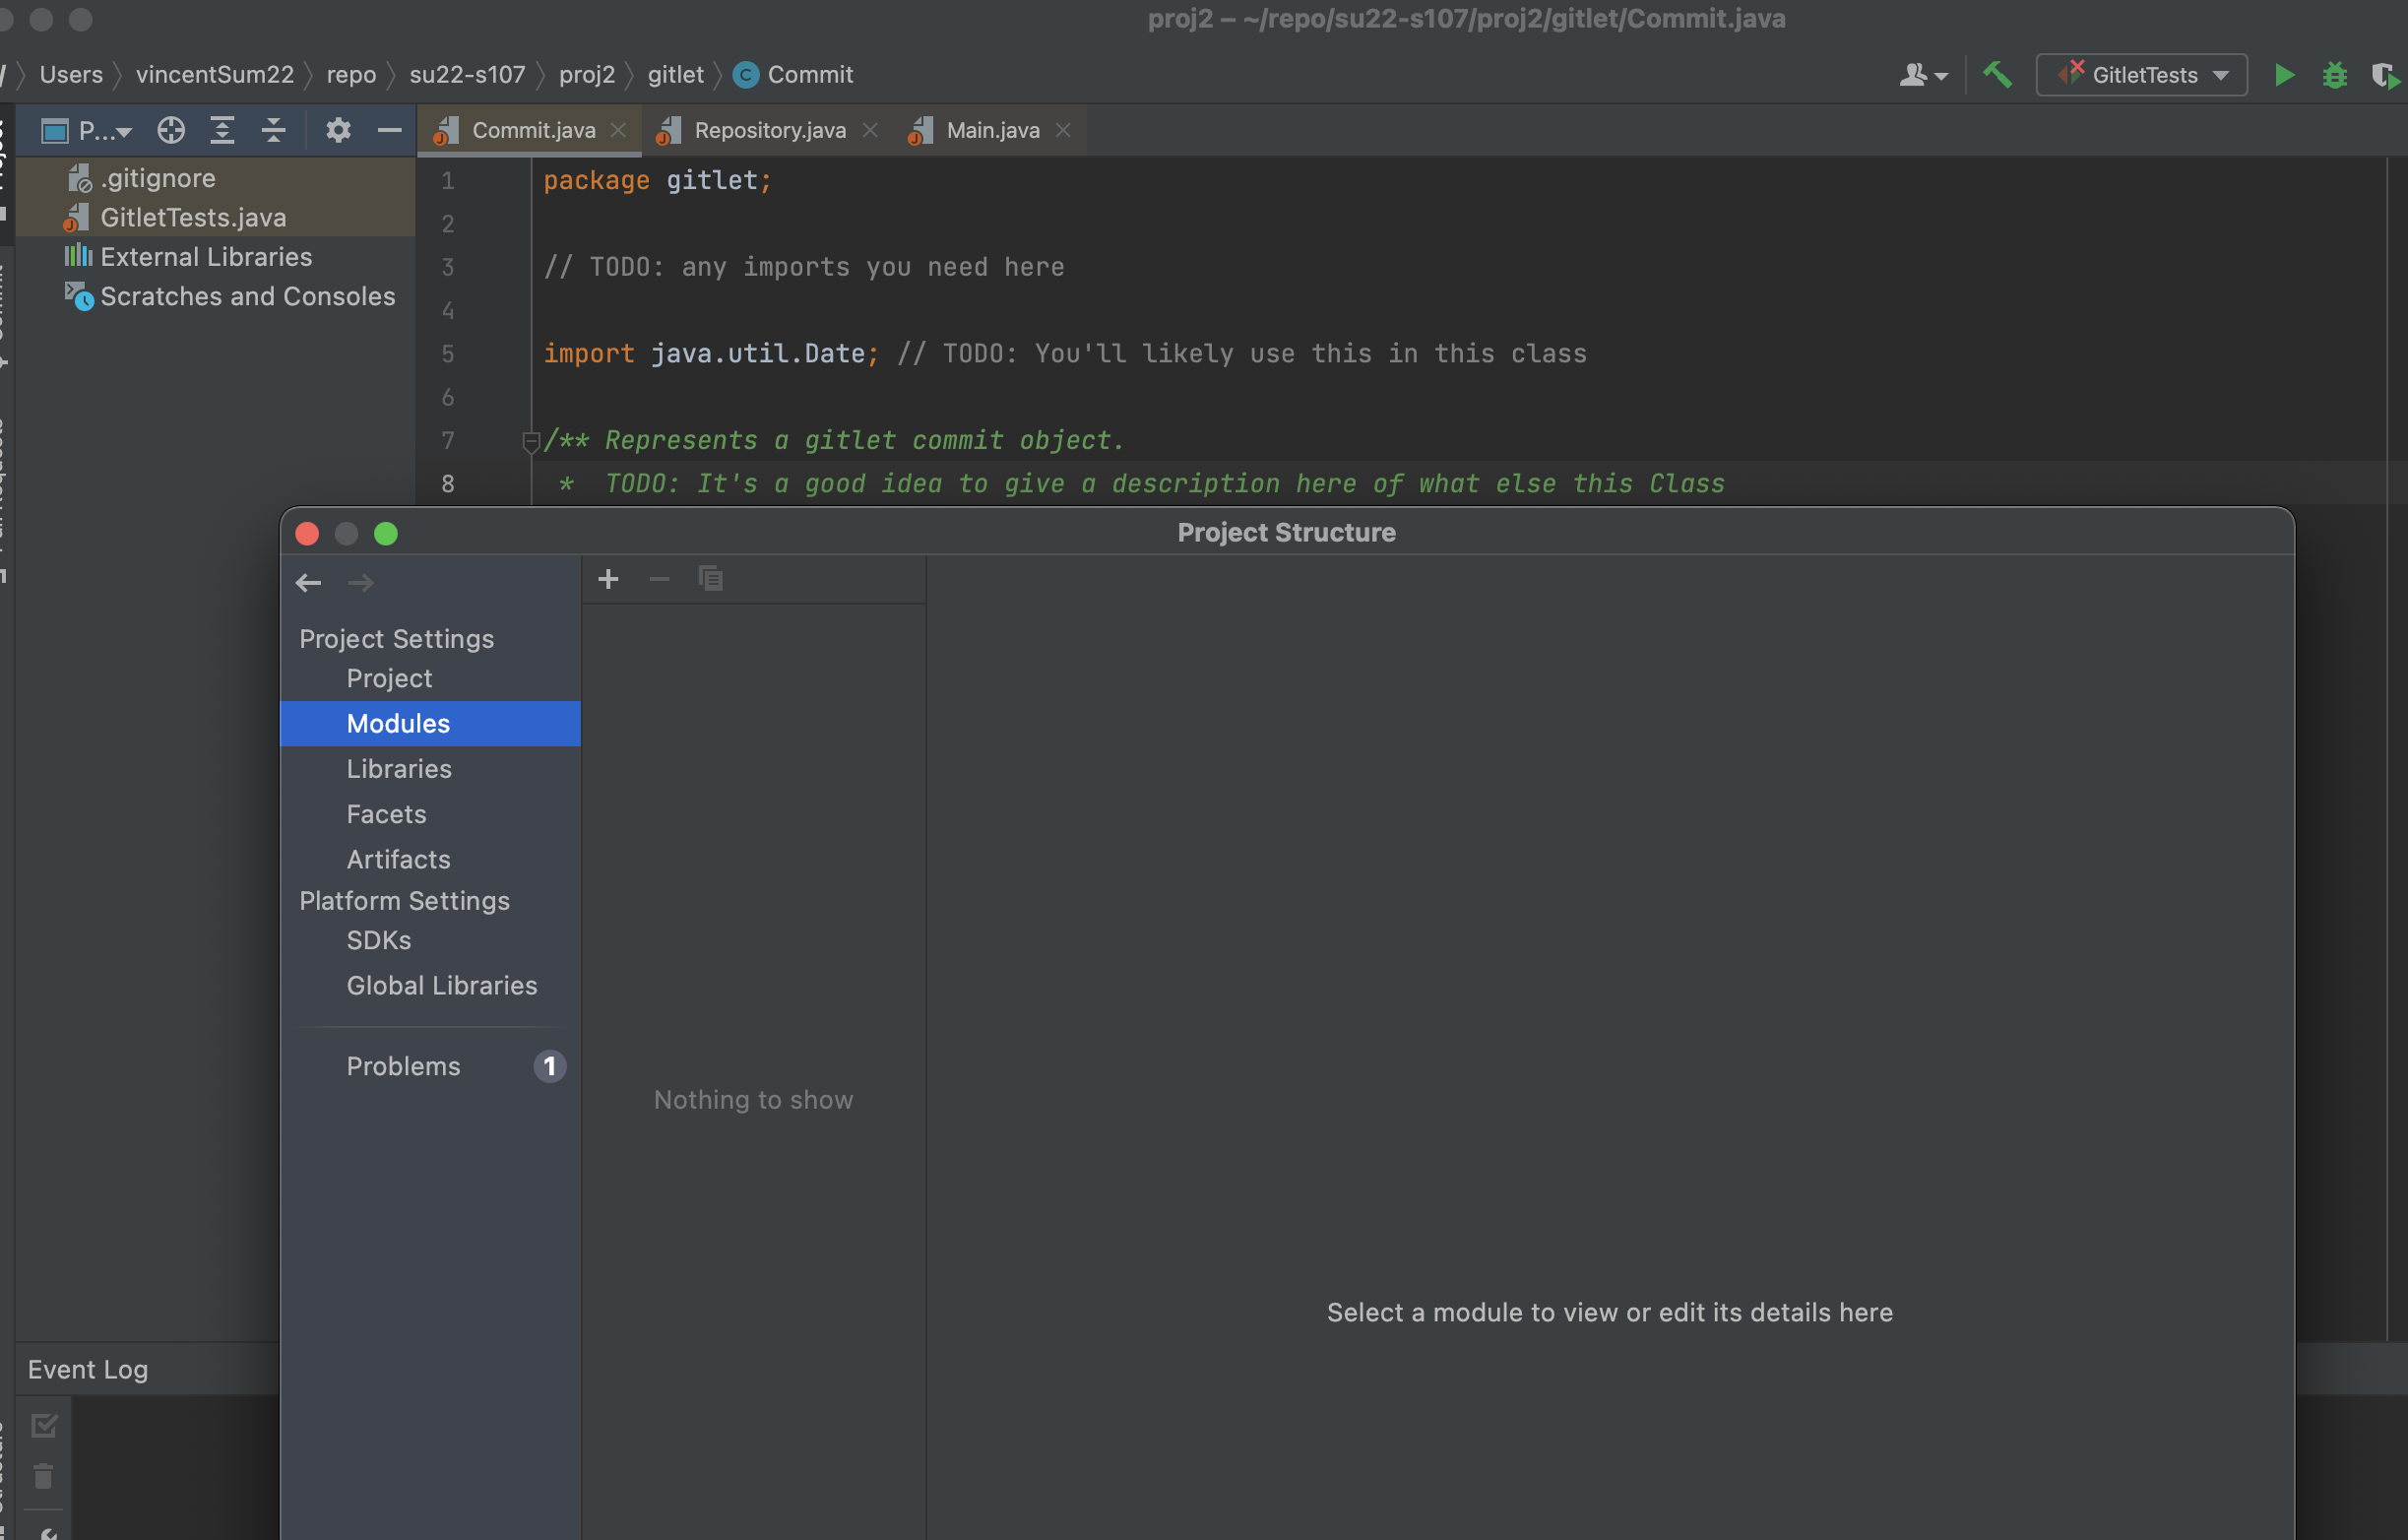2408x1540 pixels.
Task: Close the Commit.java tab
Action: (619, 130)
